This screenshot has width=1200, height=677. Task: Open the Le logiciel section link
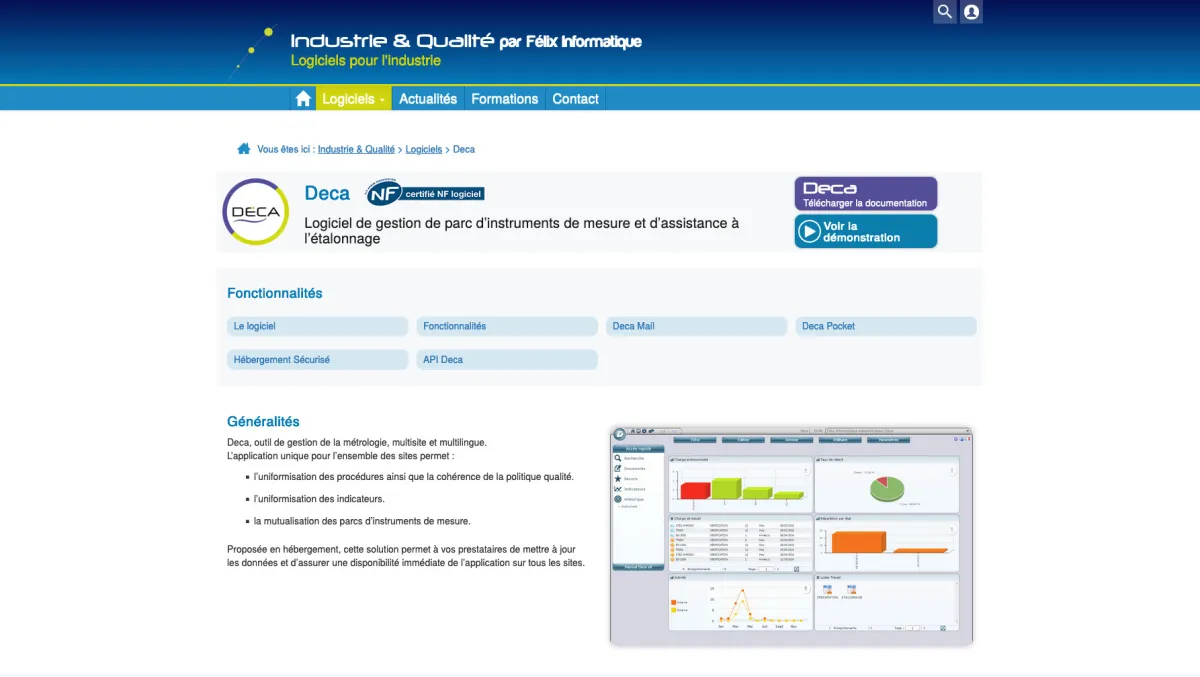click(x=317, y=326)
